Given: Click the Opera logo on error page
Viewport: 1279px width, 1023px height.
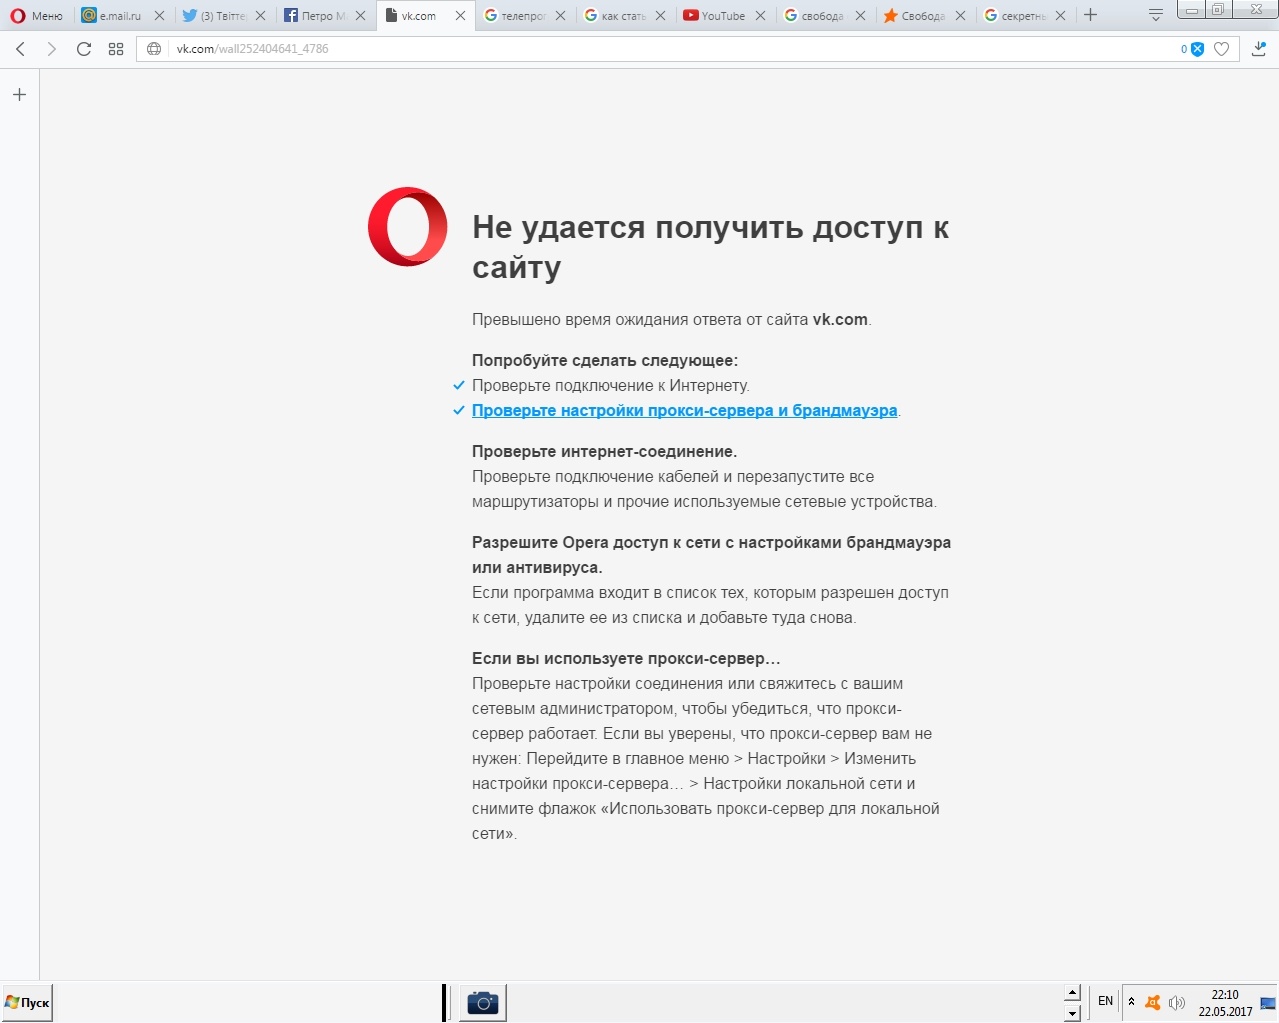Looking at the screenshot, I should pos(408,226).
